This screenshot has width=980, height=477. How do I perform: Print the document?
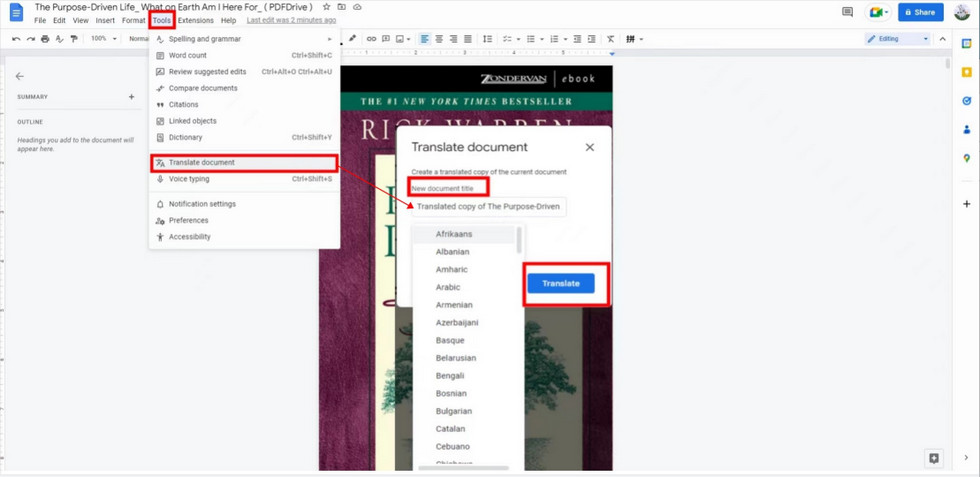pyautogui.click(x=45, y=39)
